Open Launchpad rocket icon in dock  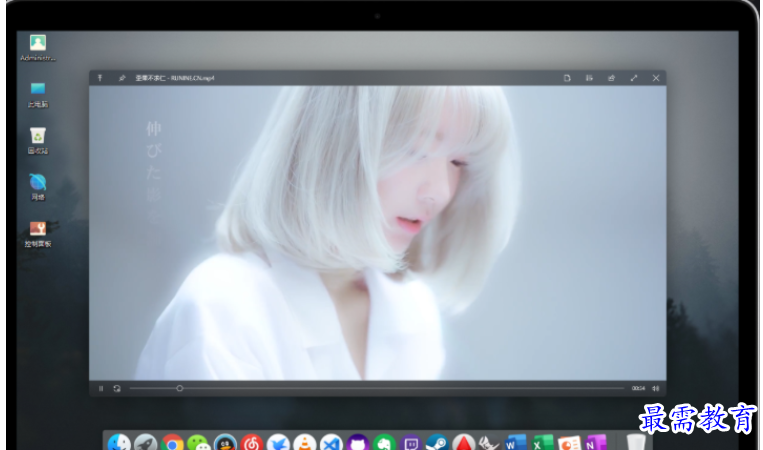coord(145,443)
